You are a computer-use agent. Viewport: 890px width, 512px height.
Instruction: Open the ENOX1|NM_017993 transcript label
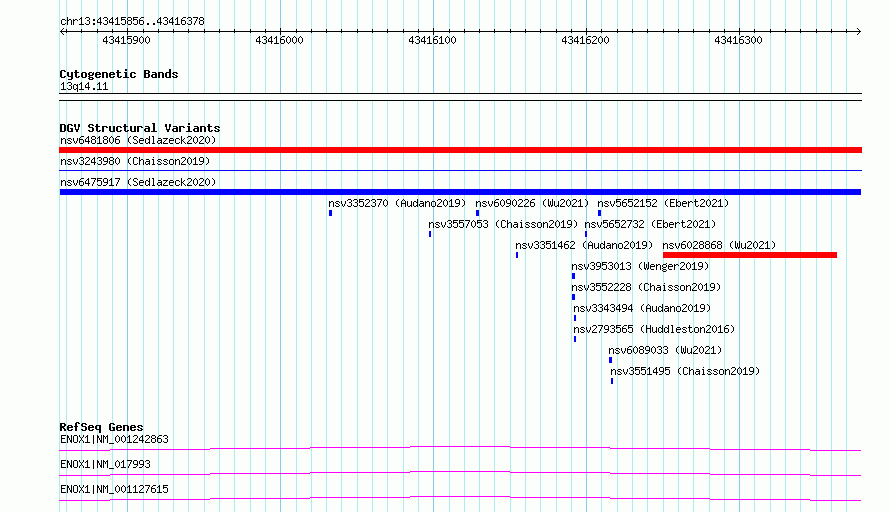coord(105,464)
